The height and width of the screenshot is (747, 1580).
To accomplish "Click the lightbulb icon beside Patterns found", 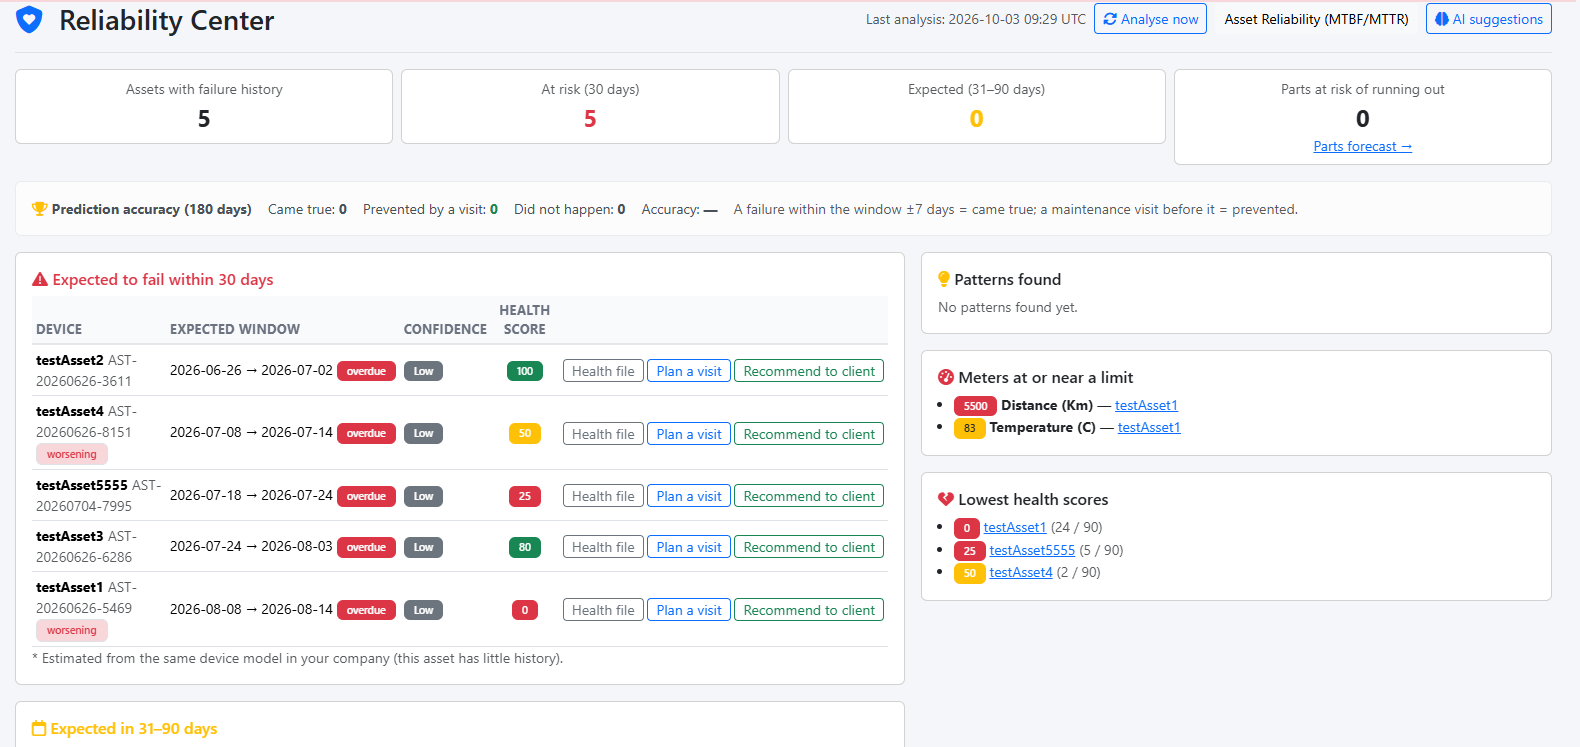I will pyautogui.click(x=944, y=280).
